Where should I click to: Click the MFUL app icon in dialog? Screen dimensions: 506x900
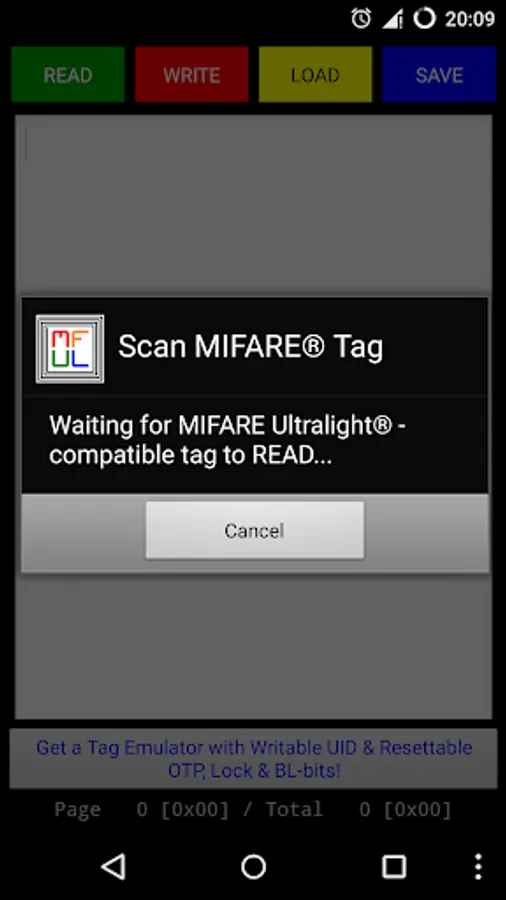point(70,348)
